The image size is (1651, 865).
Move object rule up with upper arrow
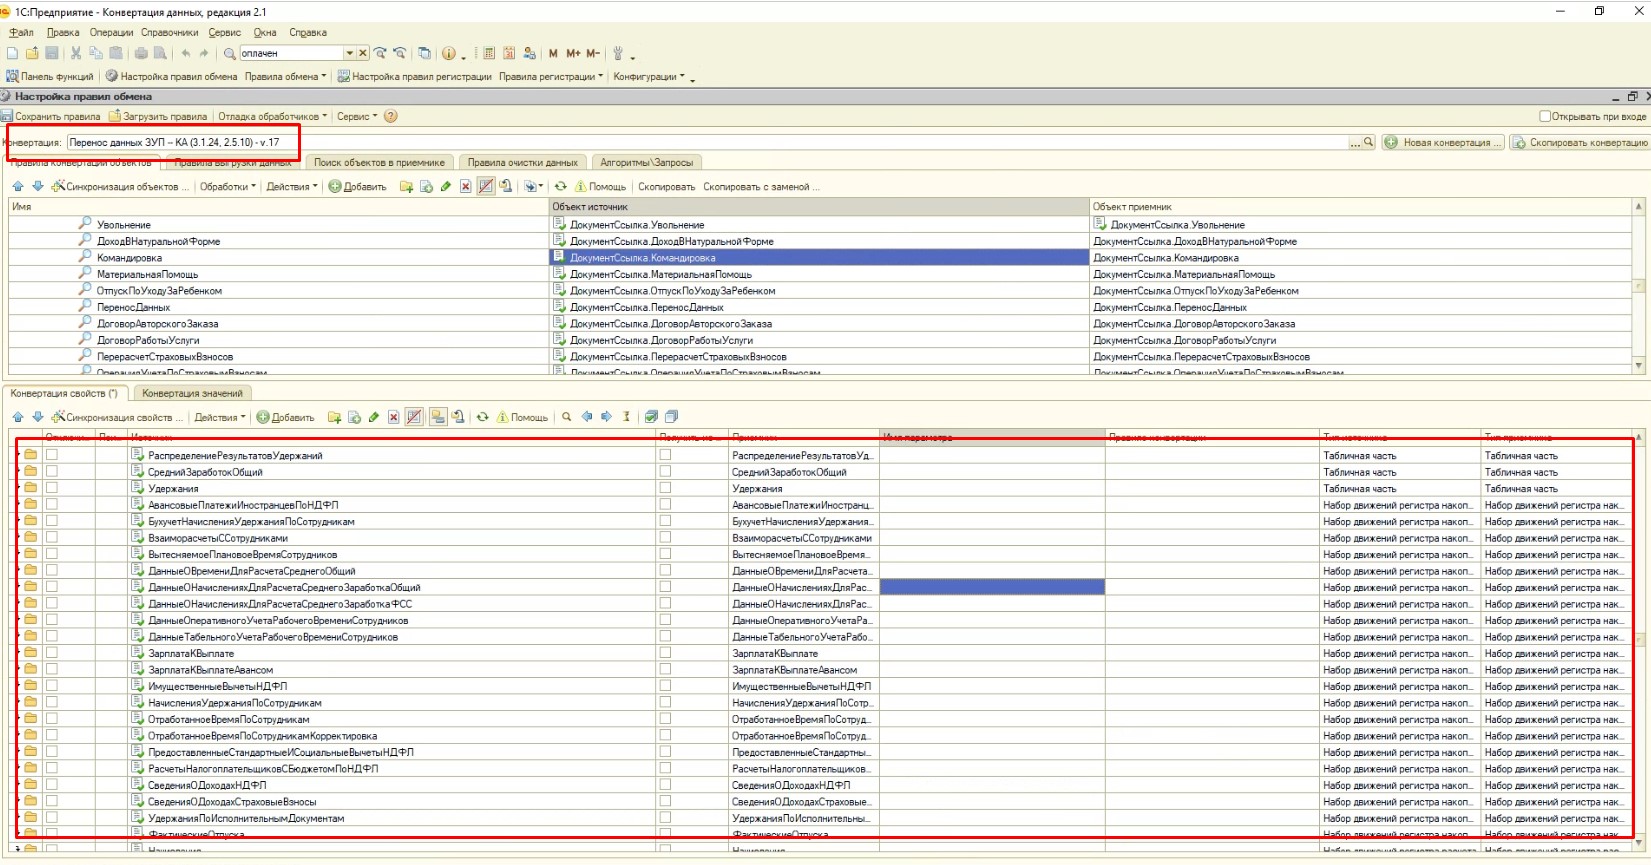[18, 186]
